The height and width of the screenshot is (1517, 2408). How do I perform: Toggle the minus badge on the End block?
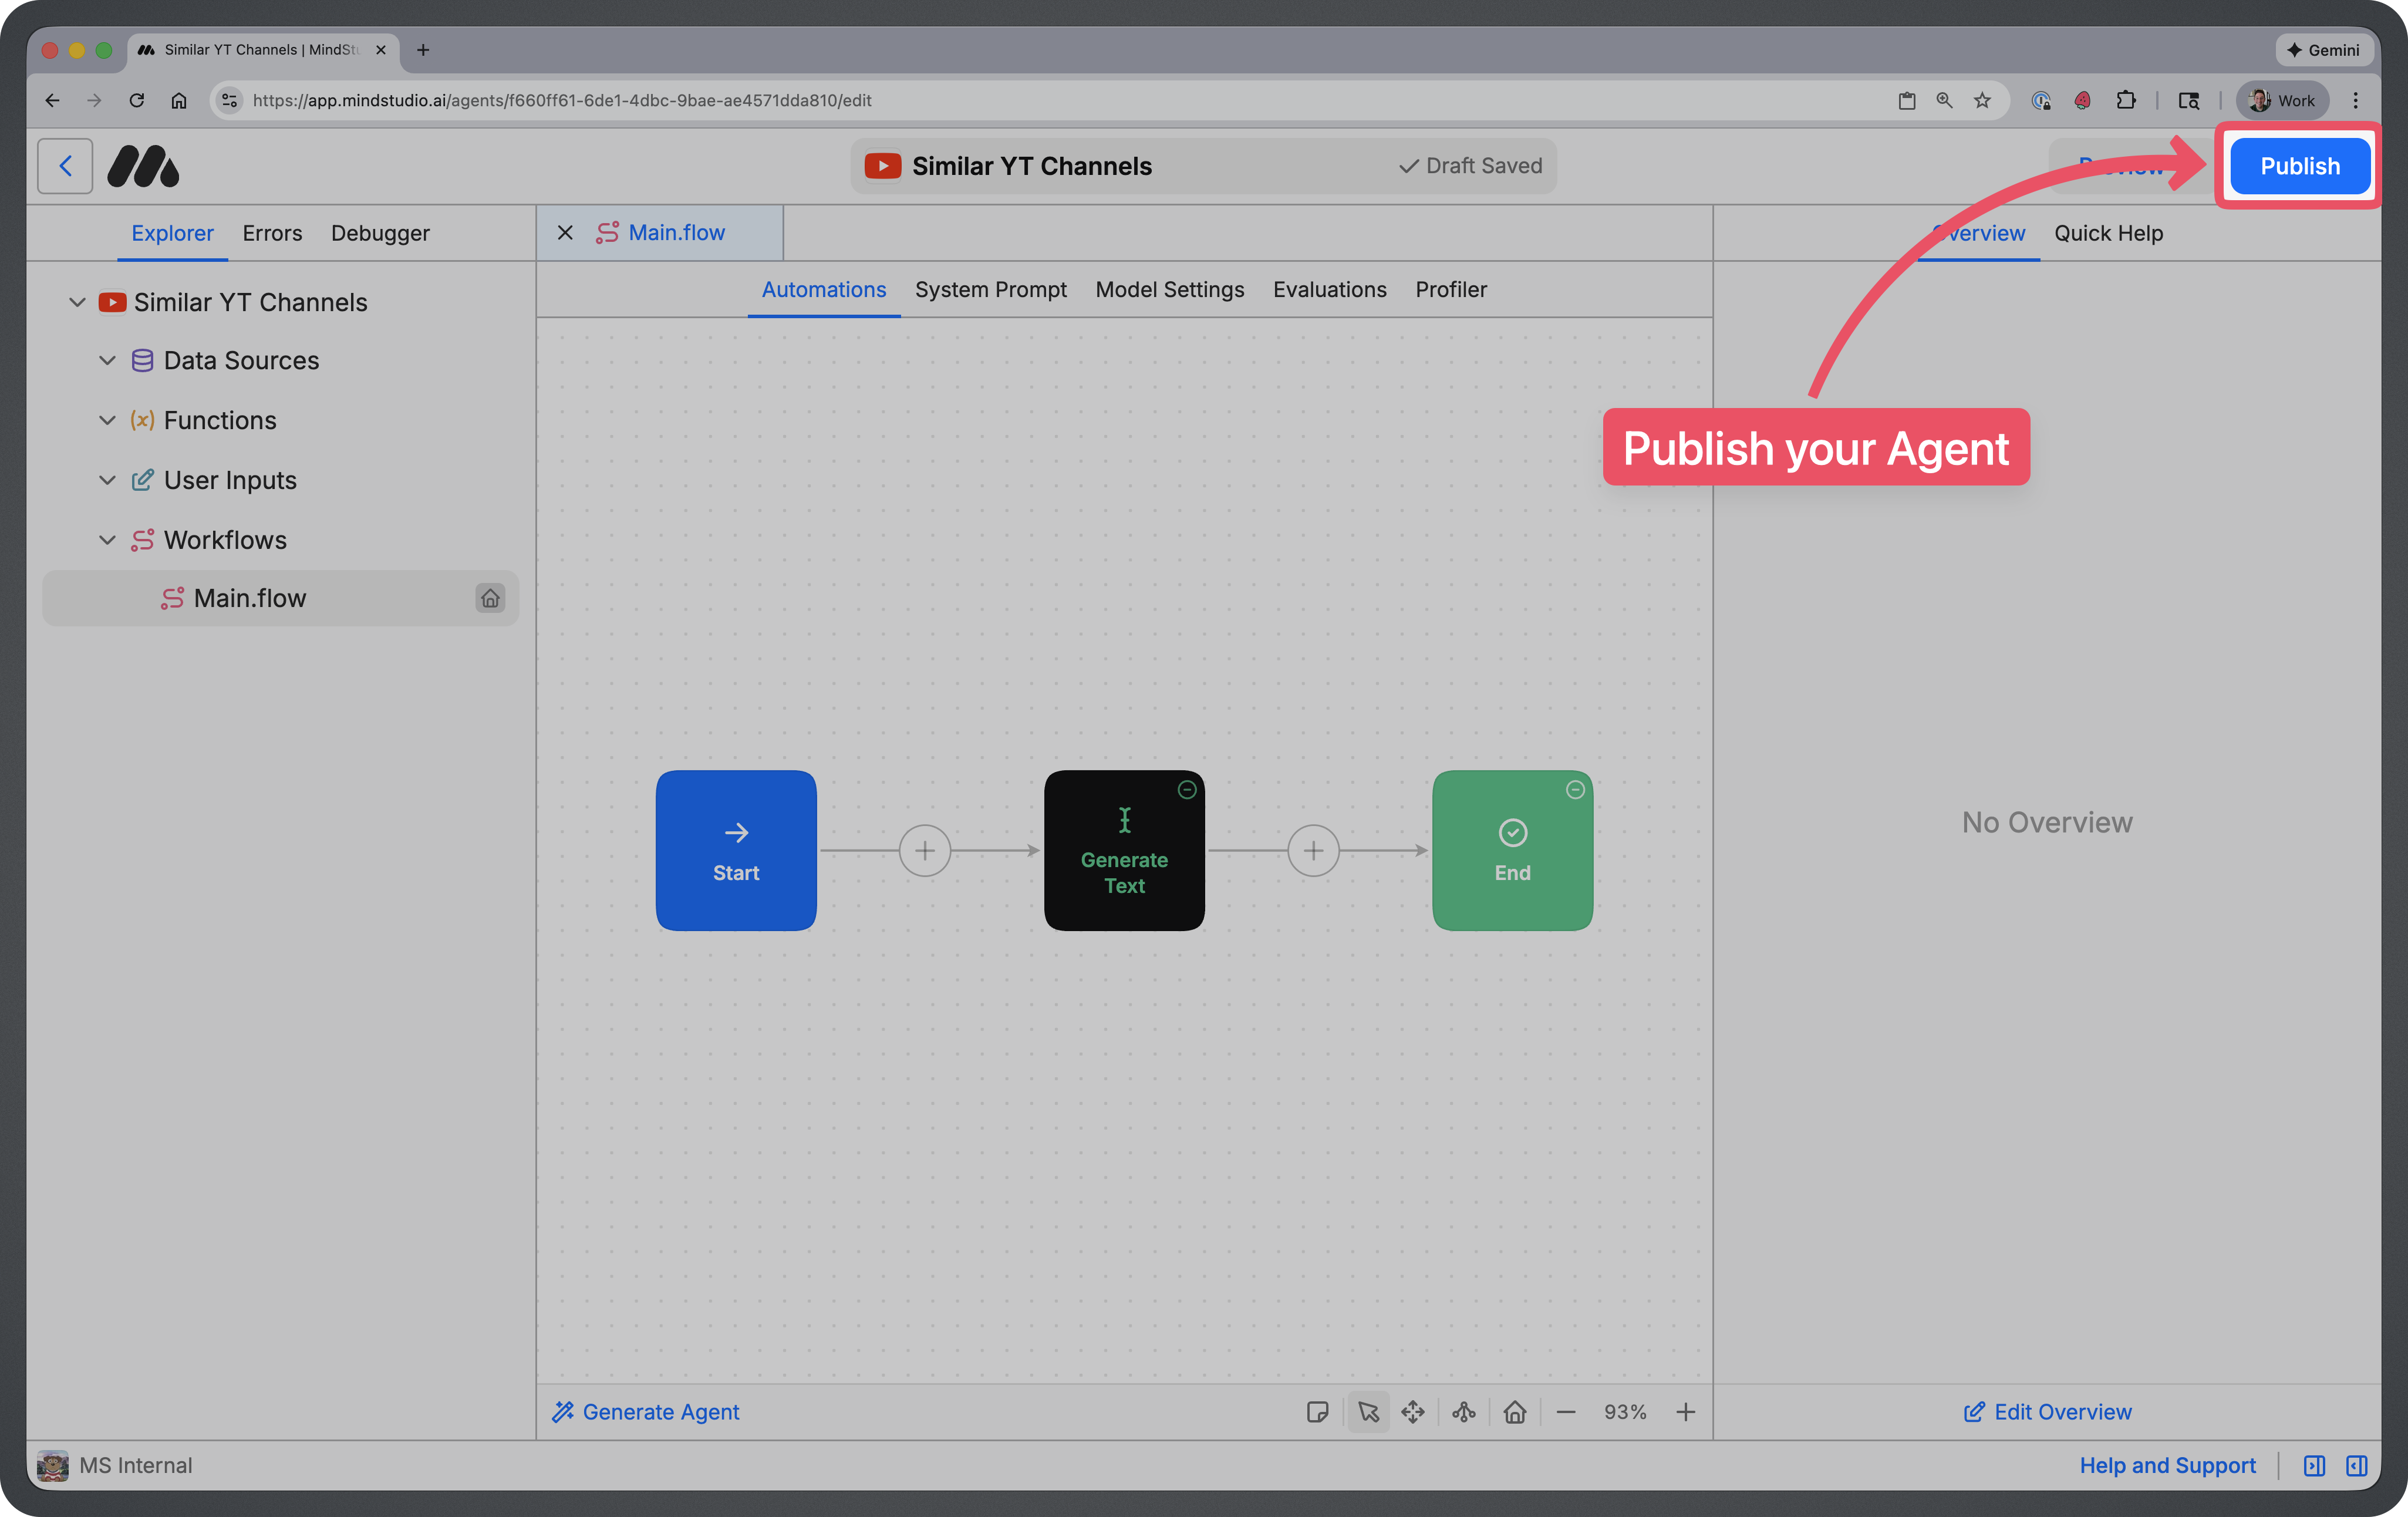[1575, 790]
